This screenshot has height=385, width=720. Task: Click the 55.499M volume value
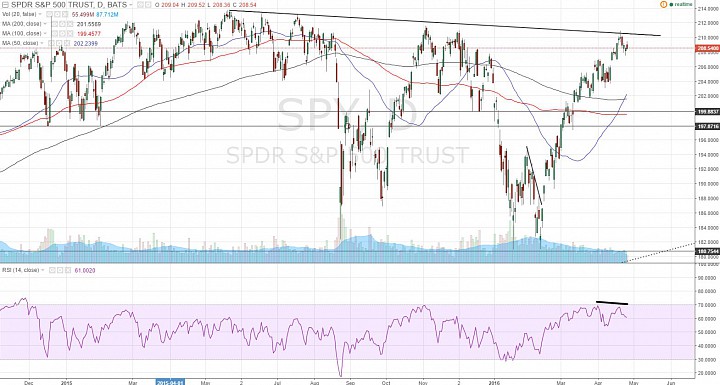tap(83, 14)
